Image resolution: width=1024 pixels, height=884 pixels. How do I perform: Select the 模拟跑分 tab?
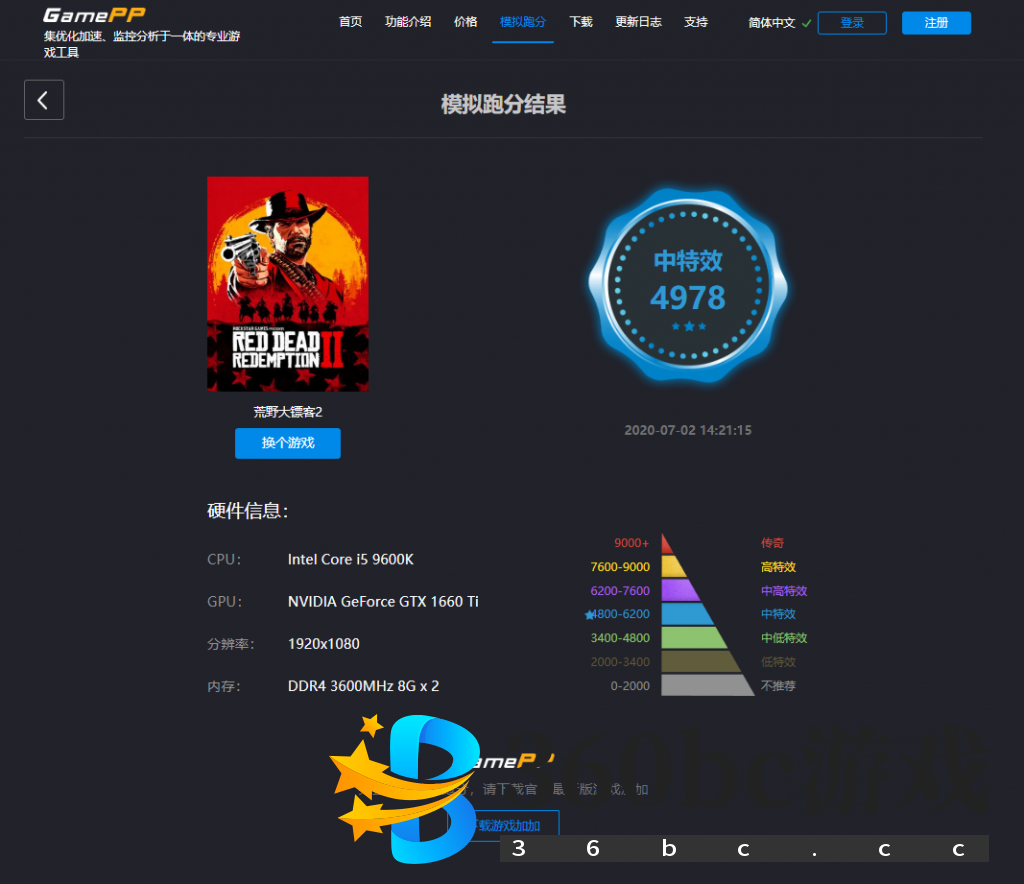click(522, 22)
